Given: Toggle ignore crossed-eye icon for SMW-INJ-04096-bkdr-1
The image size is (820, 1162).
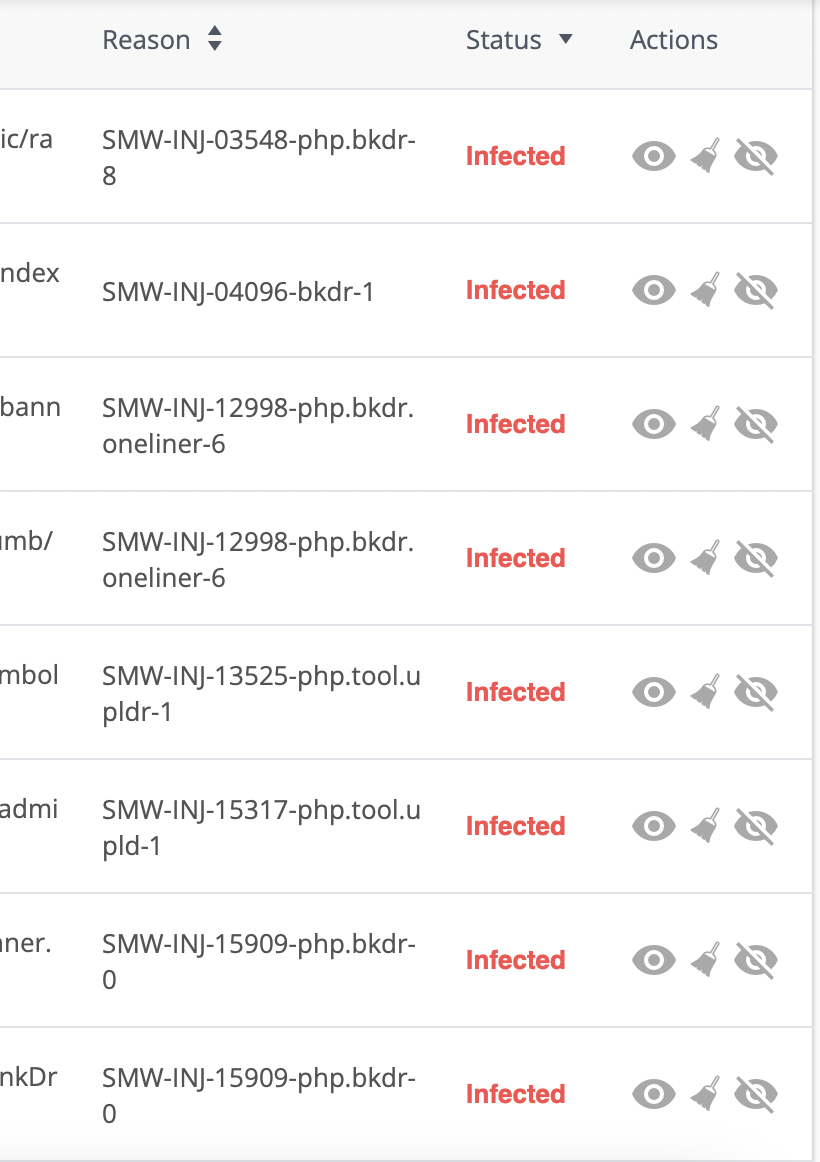Looking at the screenshot, I should tap(756, 290).
